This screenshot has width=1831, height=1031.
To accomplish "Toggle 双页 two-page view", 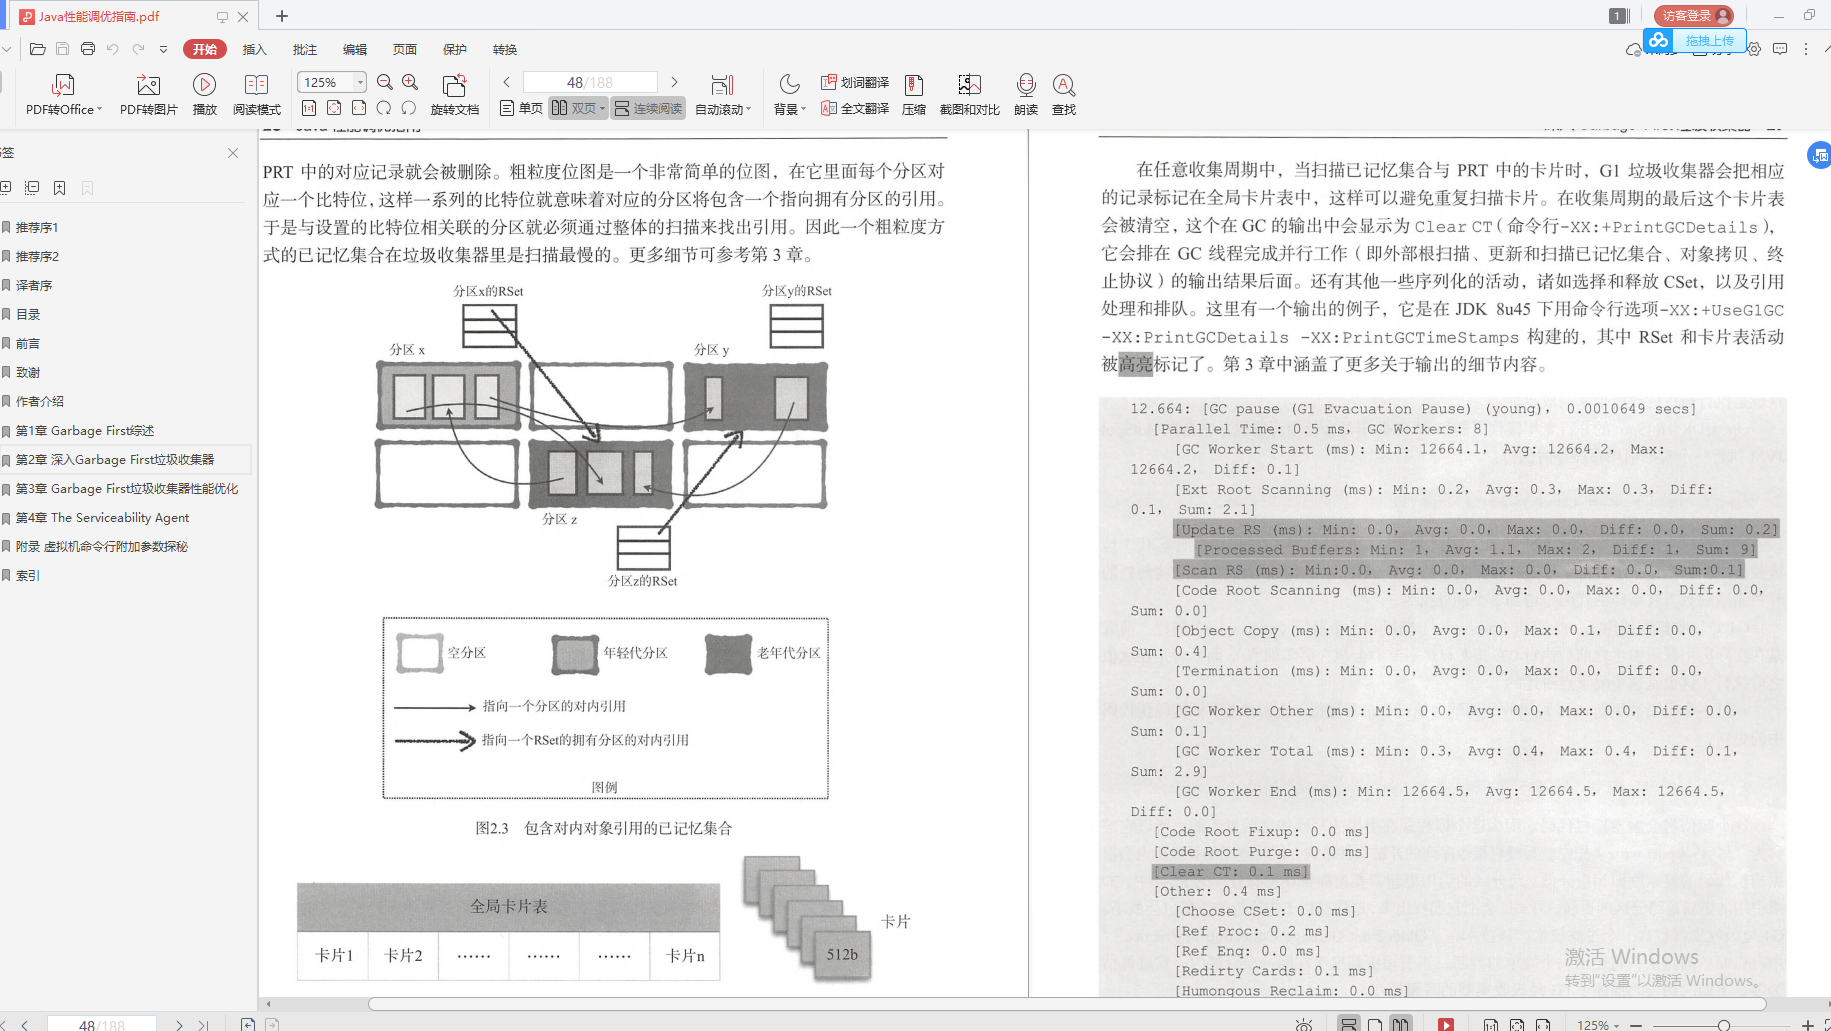I will pos(579,108).
